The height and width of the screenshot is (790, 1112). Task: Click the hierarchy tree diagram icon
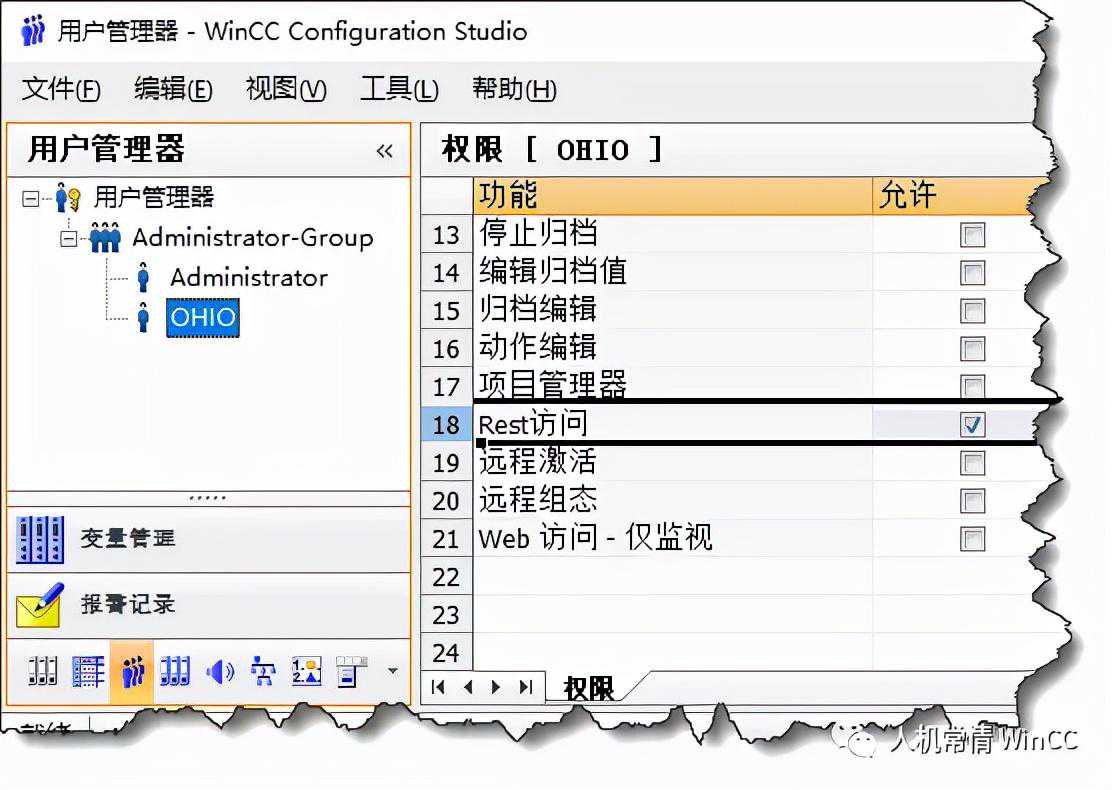[x=263, y=672]
